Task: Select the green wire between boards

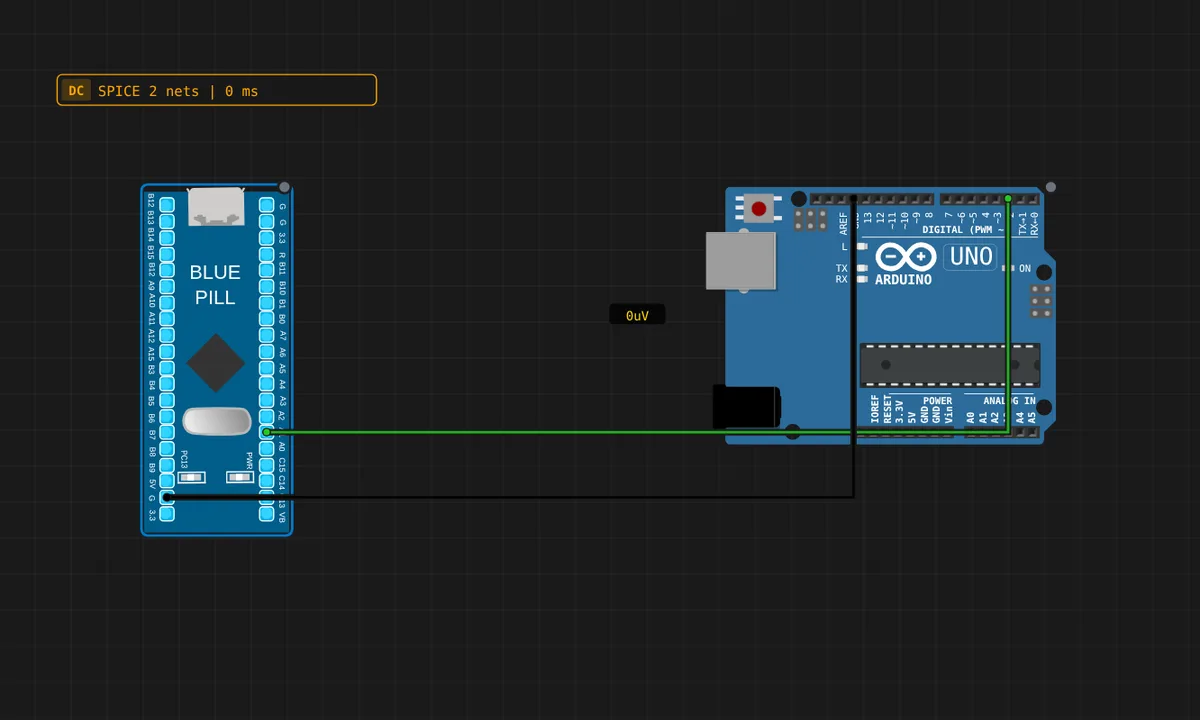Action: click(636, 432)
